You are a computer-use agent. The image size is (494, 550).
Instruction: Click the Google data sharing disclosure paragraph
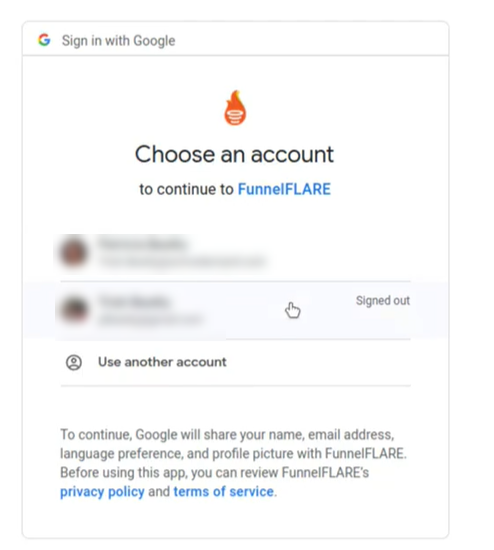[x=233, y=463]
